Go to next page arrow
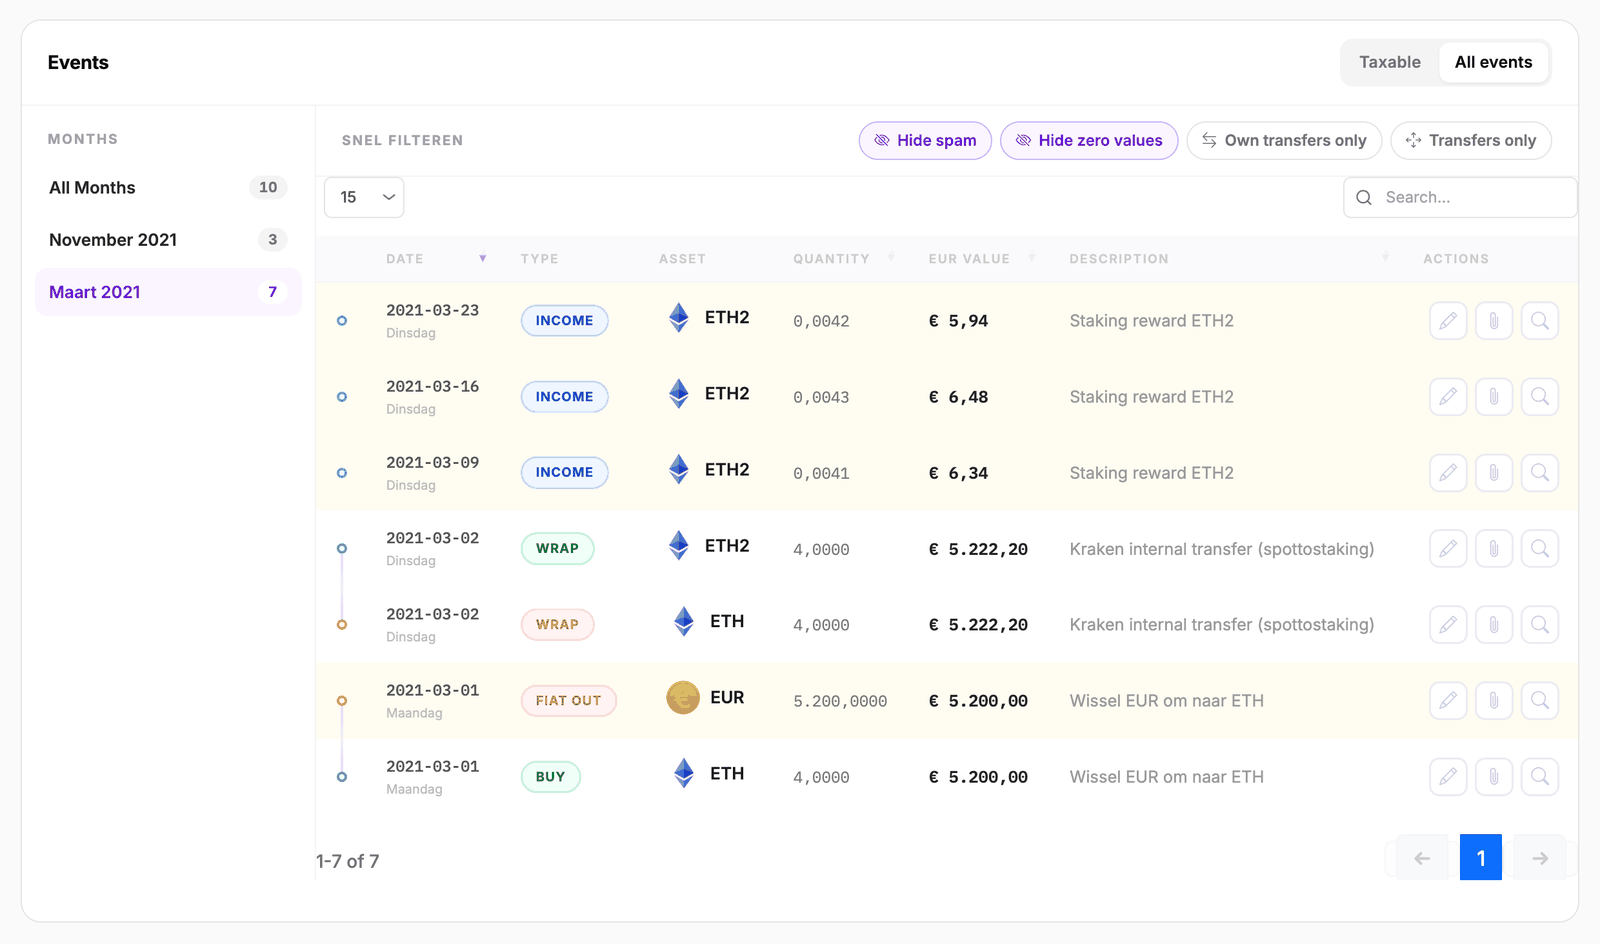The height and width of the screenshot is (944, 1600). (1540, 858)
